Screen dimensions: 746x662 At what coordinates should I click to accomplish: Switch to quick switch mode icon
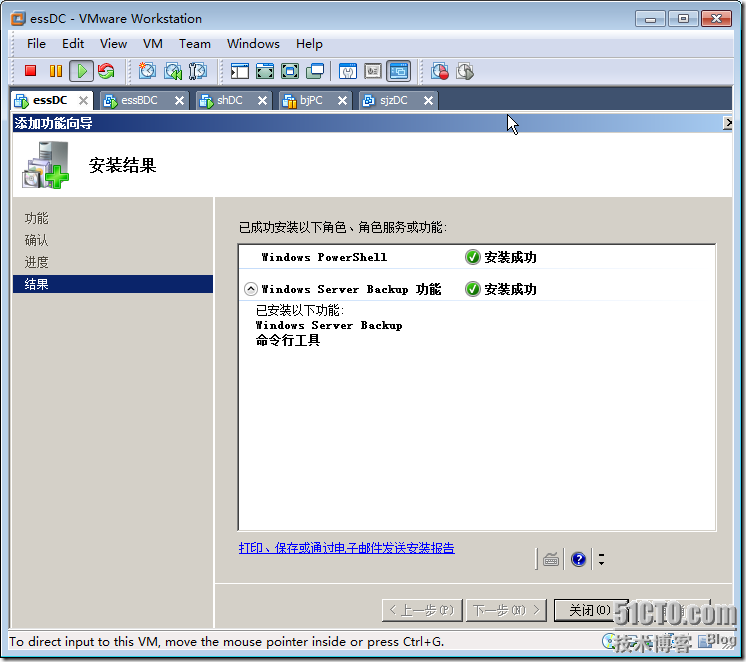pos(265,71)
